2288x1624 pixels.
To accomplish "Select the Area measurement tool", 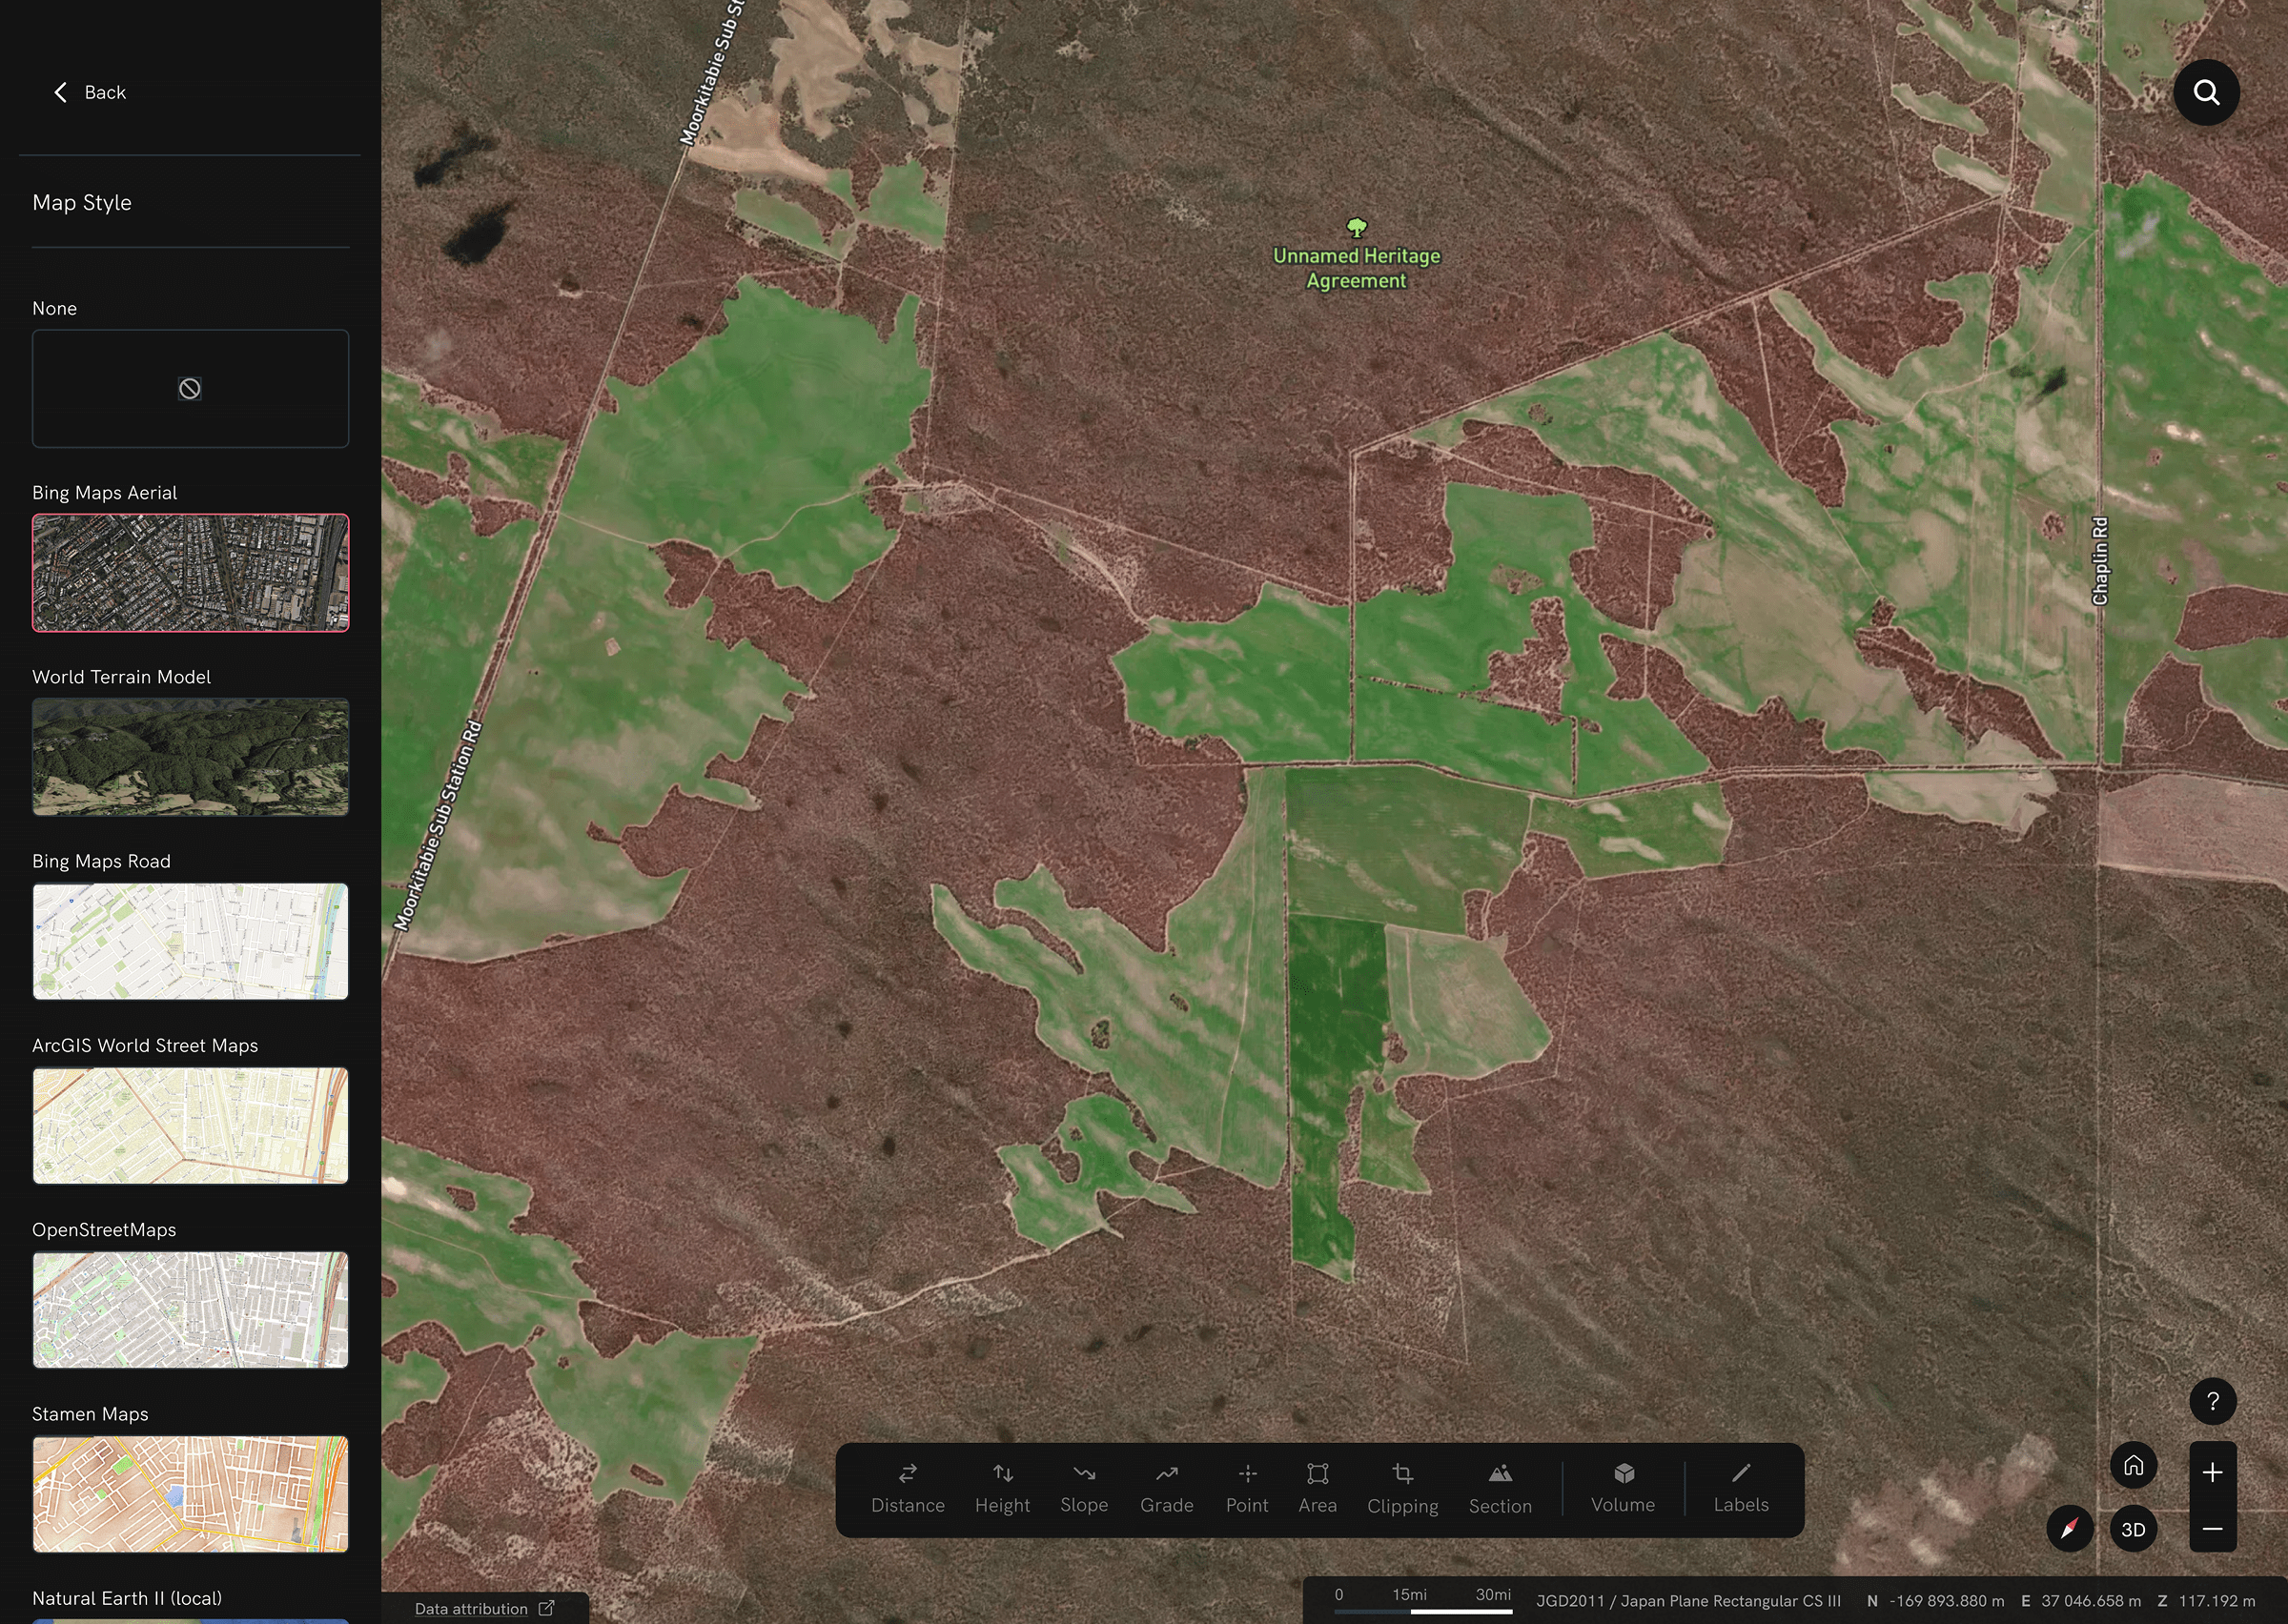I will 1317,1488.
